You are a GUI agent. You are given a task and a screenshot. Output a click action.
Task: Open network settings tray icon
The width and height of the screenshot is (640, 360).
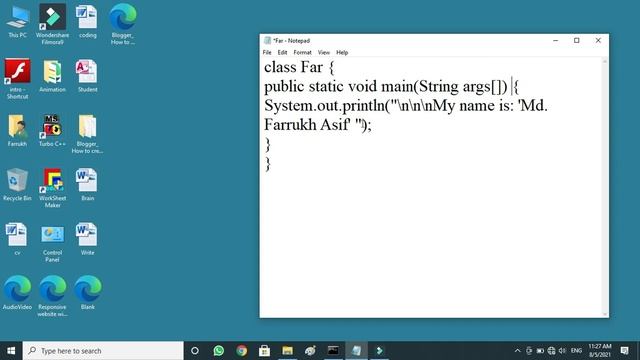(x=551, y=351)
